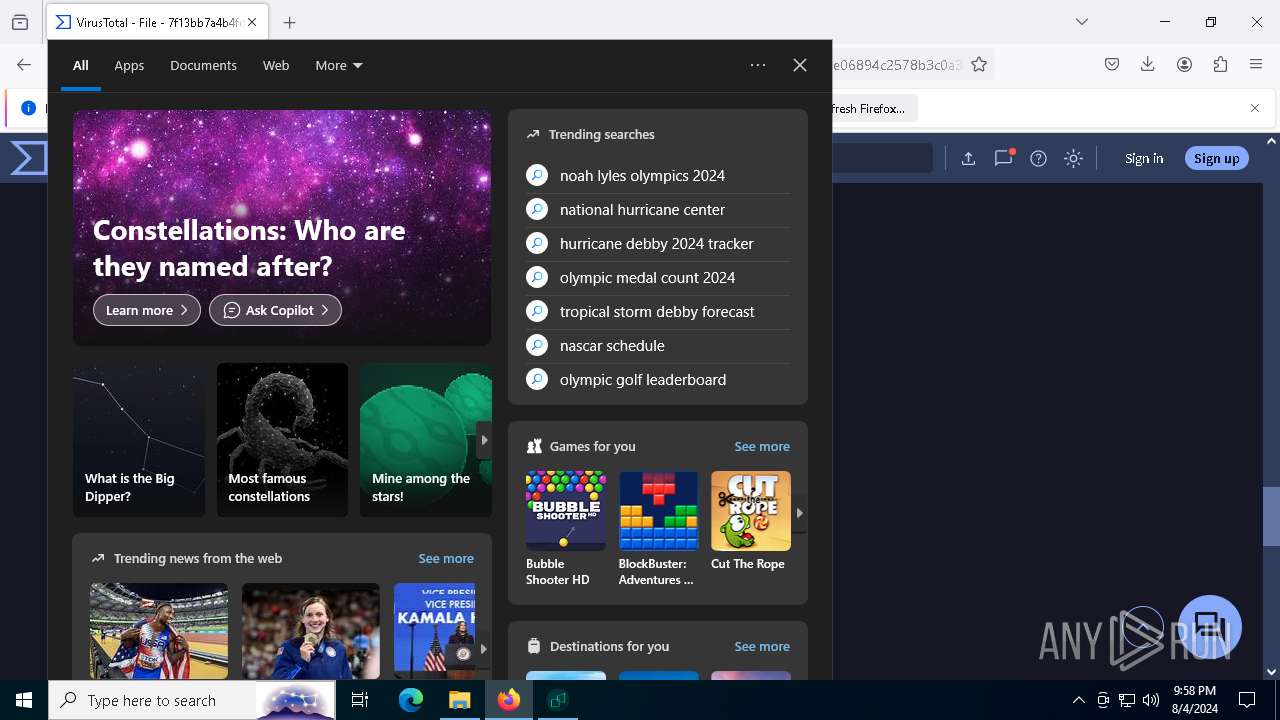The width and height of the screenshot is (1280, 720).
Task: Switch to the Documents search tab
Action: [x=203, y=65]
